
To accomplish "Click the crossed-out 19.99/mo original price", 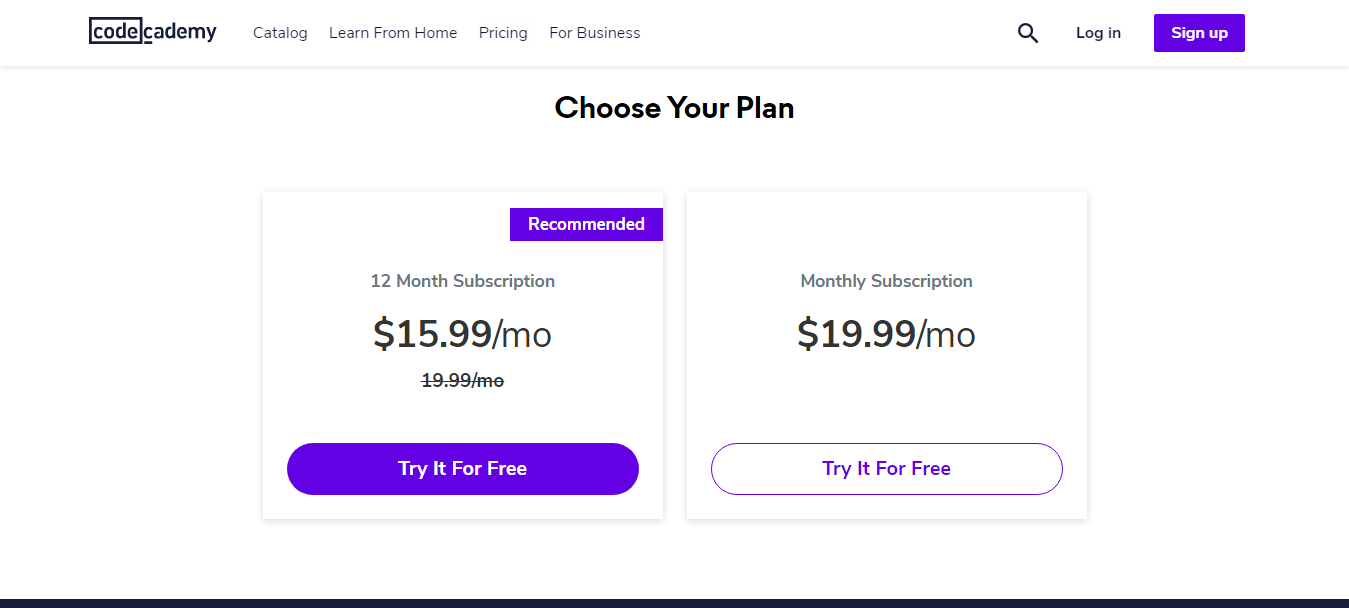I will (x=462, y=380).
